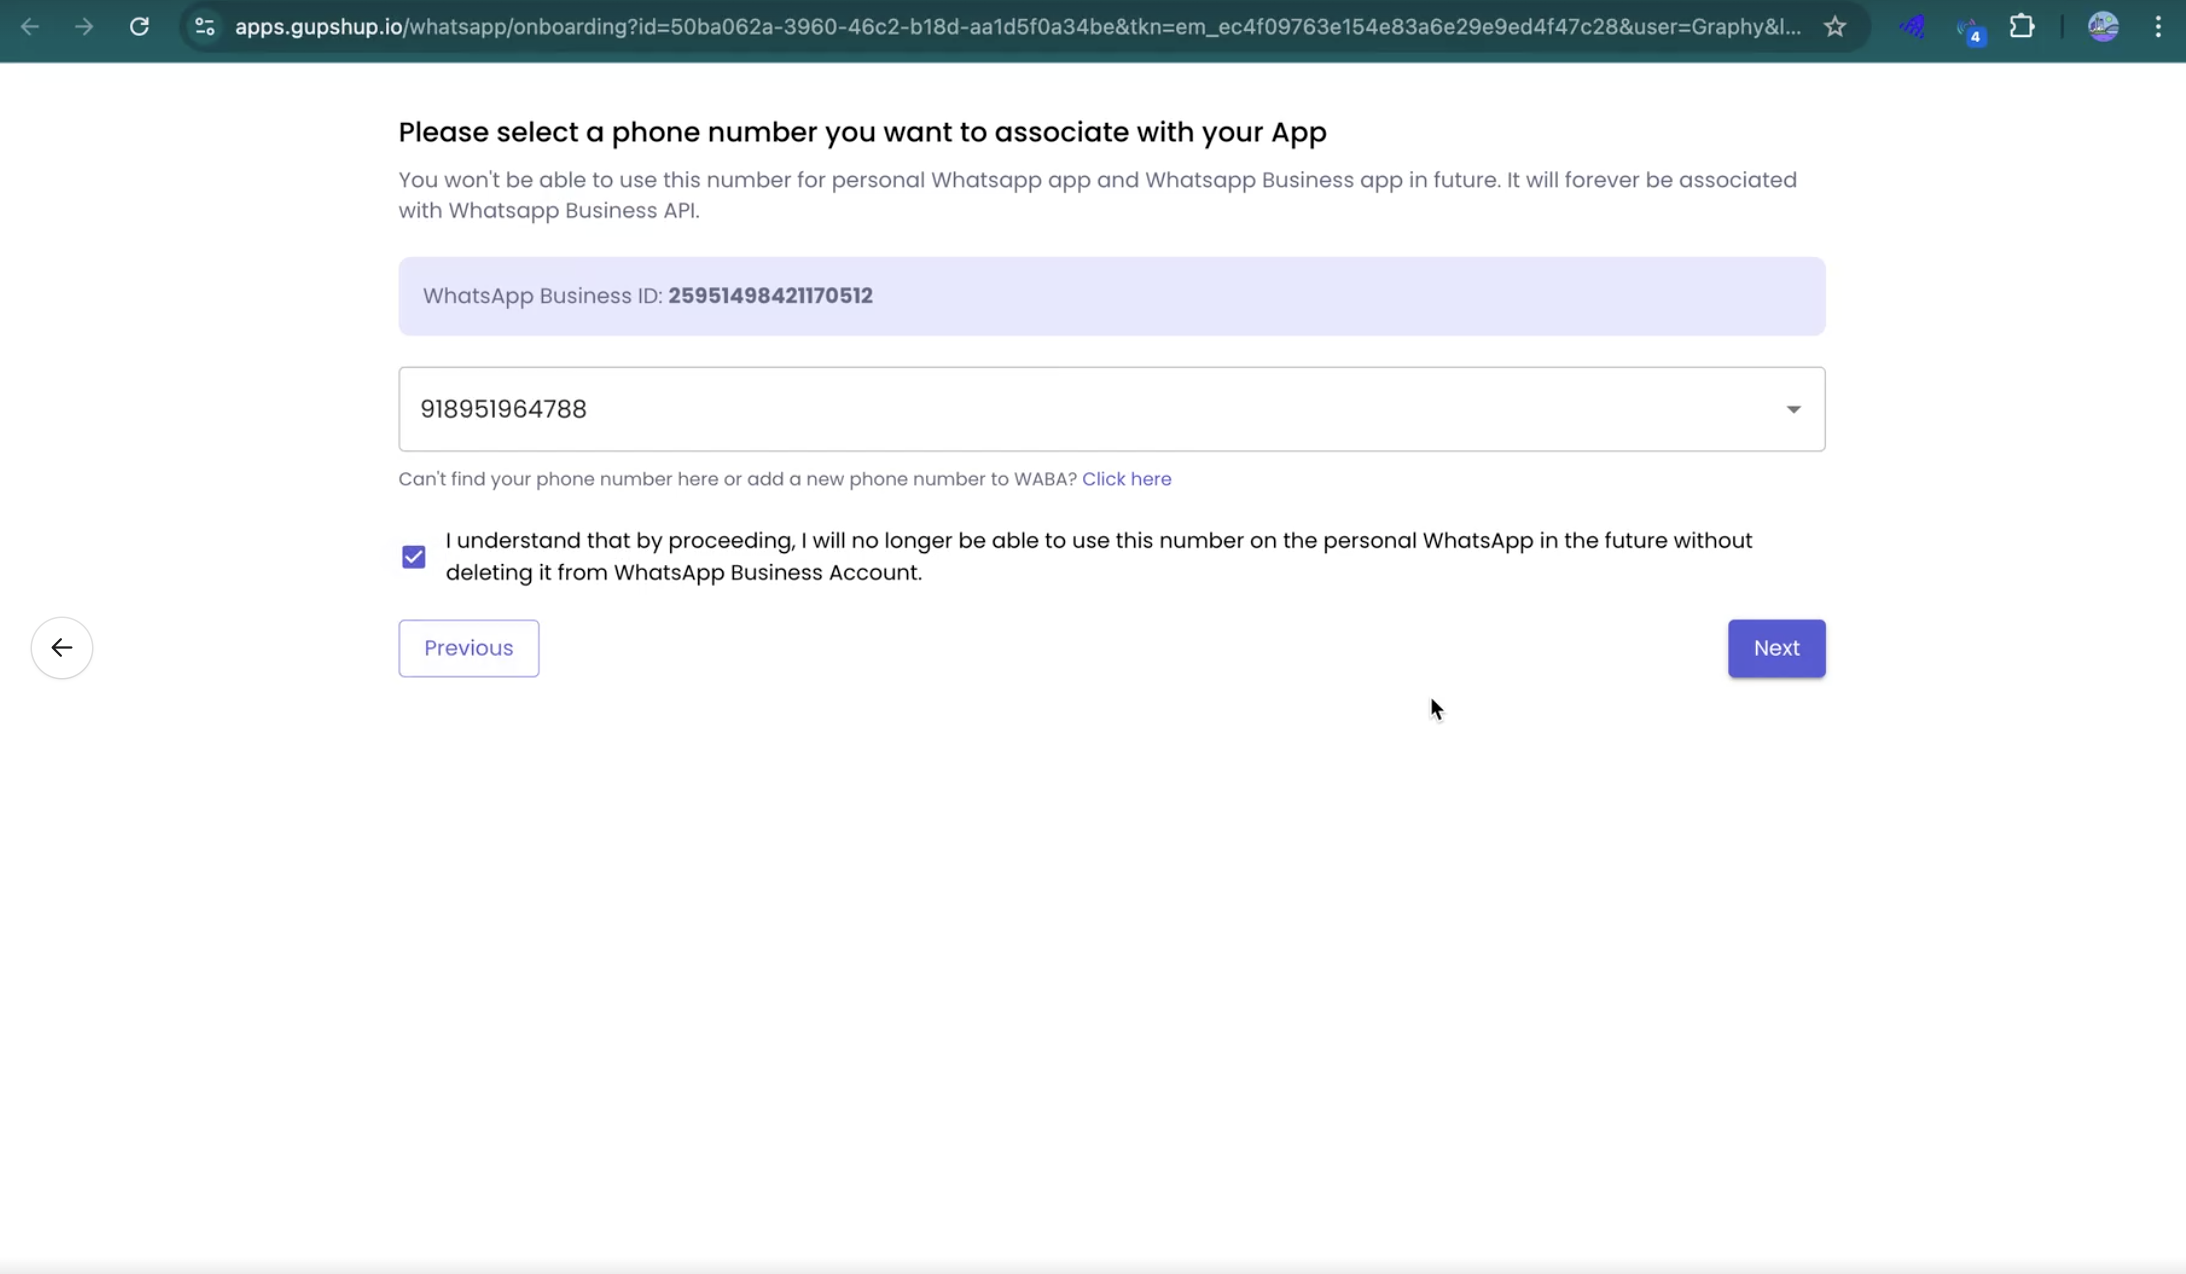The height and width of the screenshot is (1274, 2186).
Task: Bookmark this page with the star icon
Action: (x=1834, y=27)
